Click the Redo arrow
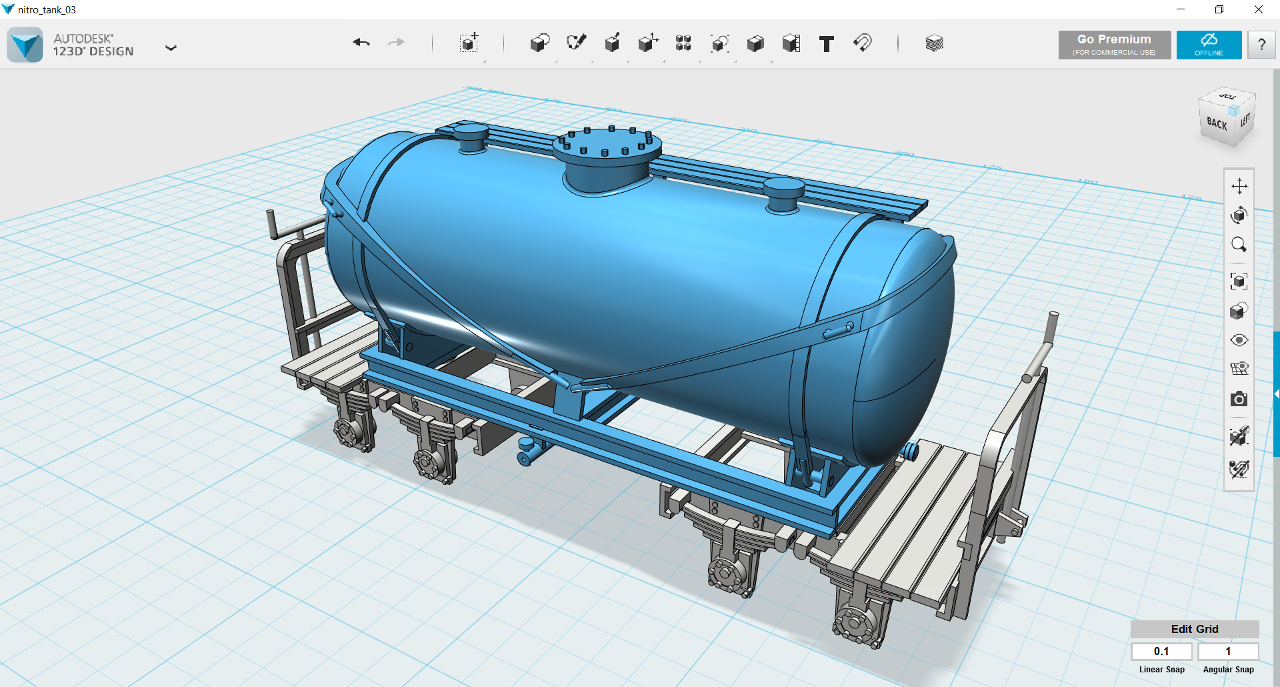This screenshot has height=687, width=1280. 396,43
